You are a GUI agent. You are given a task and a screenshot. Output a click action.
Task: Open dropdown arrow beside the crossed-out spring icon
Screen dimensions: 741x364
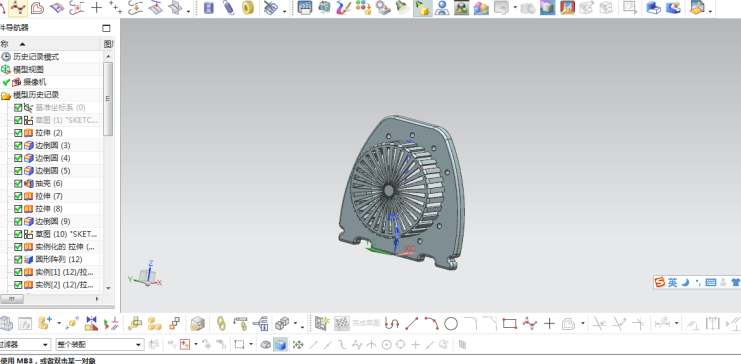pos(285,10)
